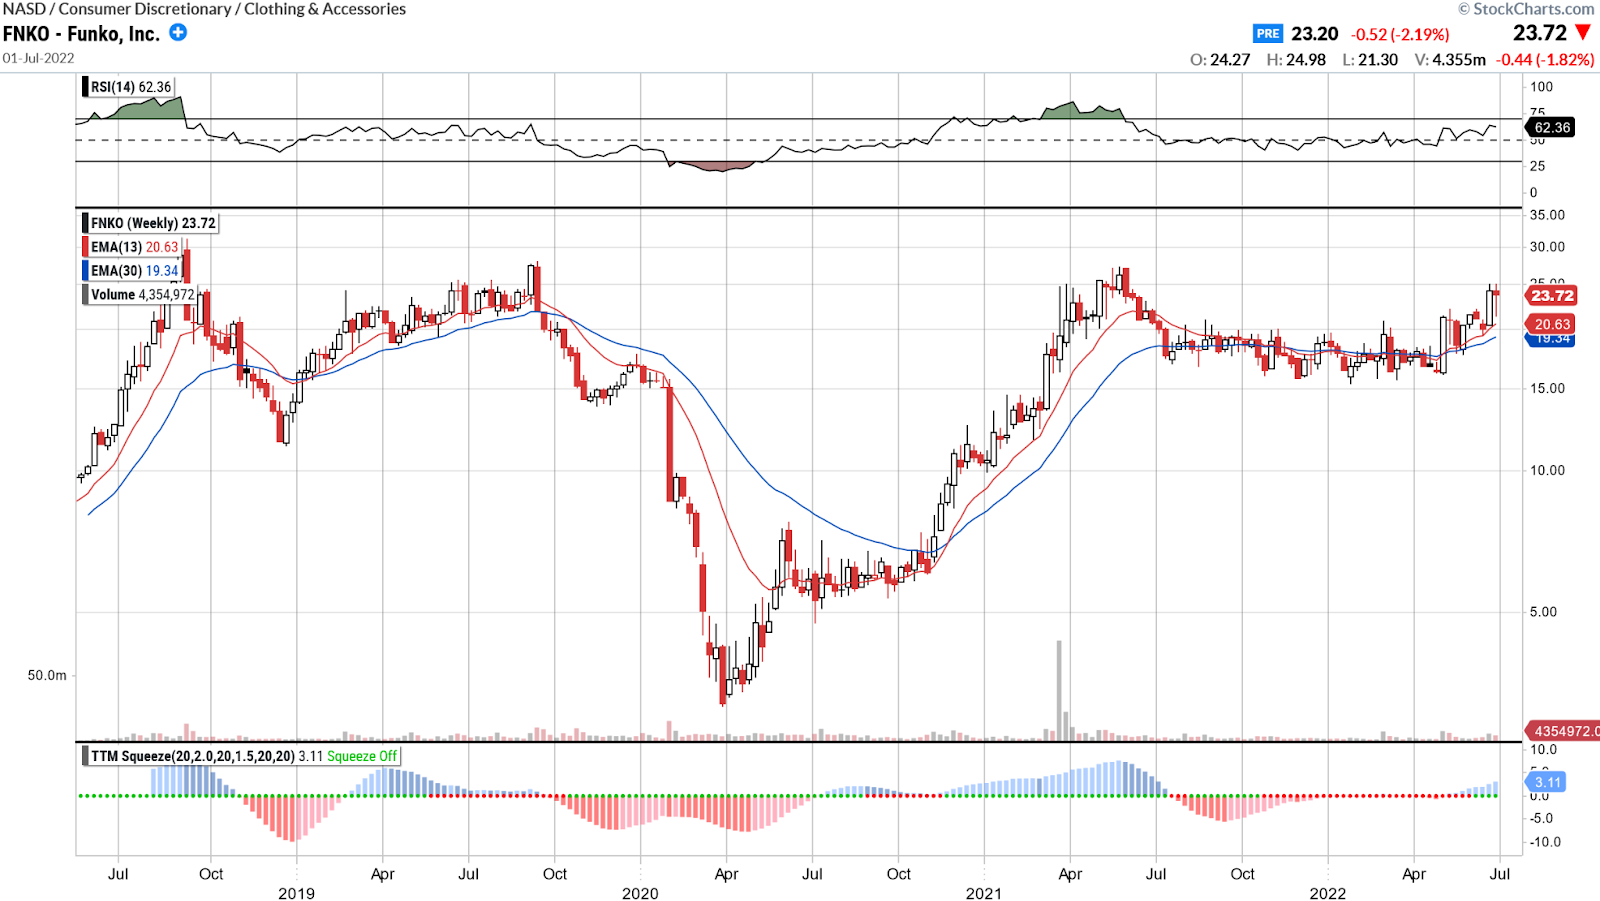Click the H: 24.98 high price value
1600x901 pixels.
point(1296,60)
